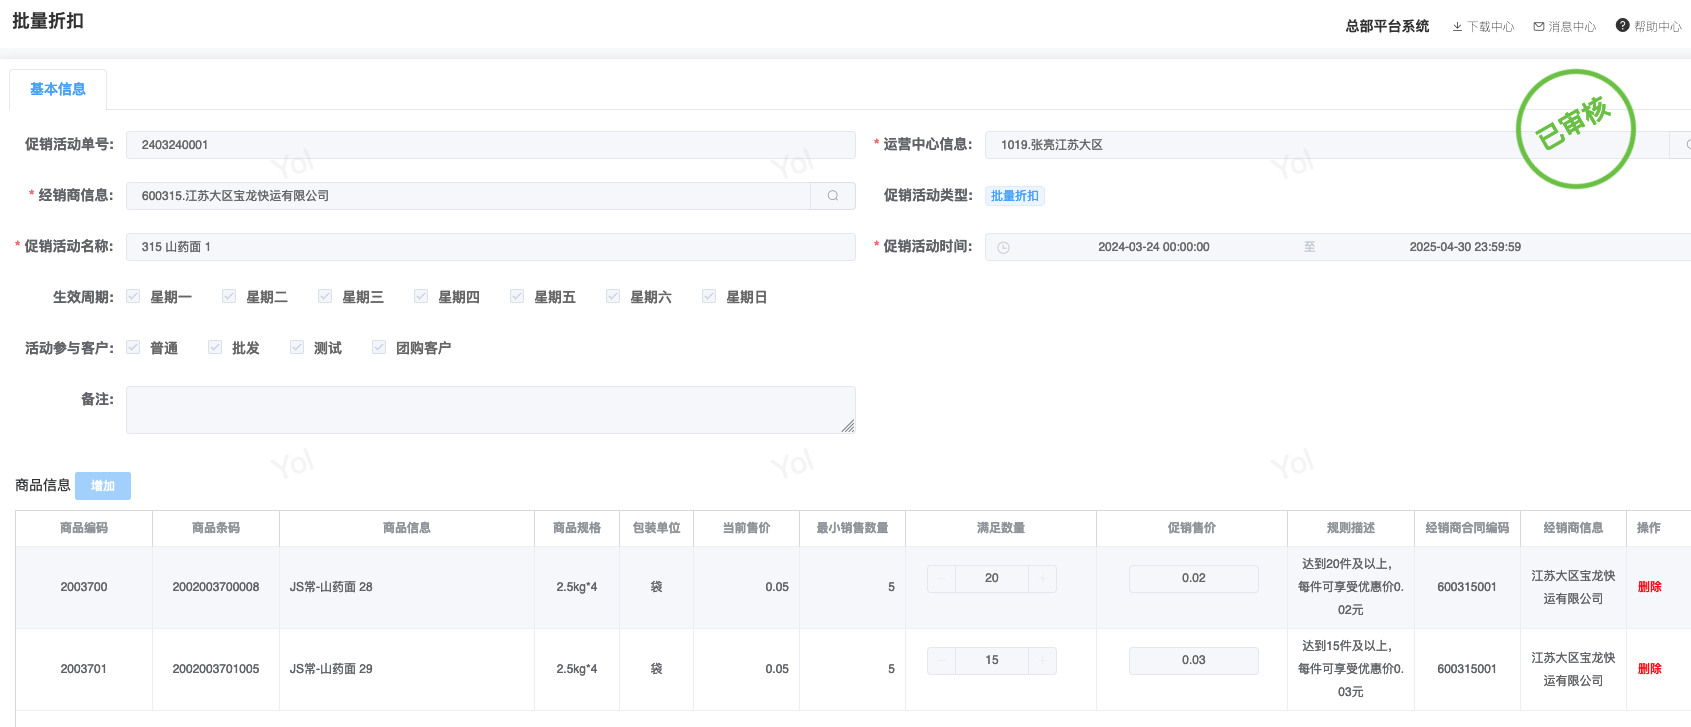Image resolution: width=1691 pixels, height=727 pixels.
Task: Decrease 满足数量 for product 2003701
Action: click(x=941, y=661)
